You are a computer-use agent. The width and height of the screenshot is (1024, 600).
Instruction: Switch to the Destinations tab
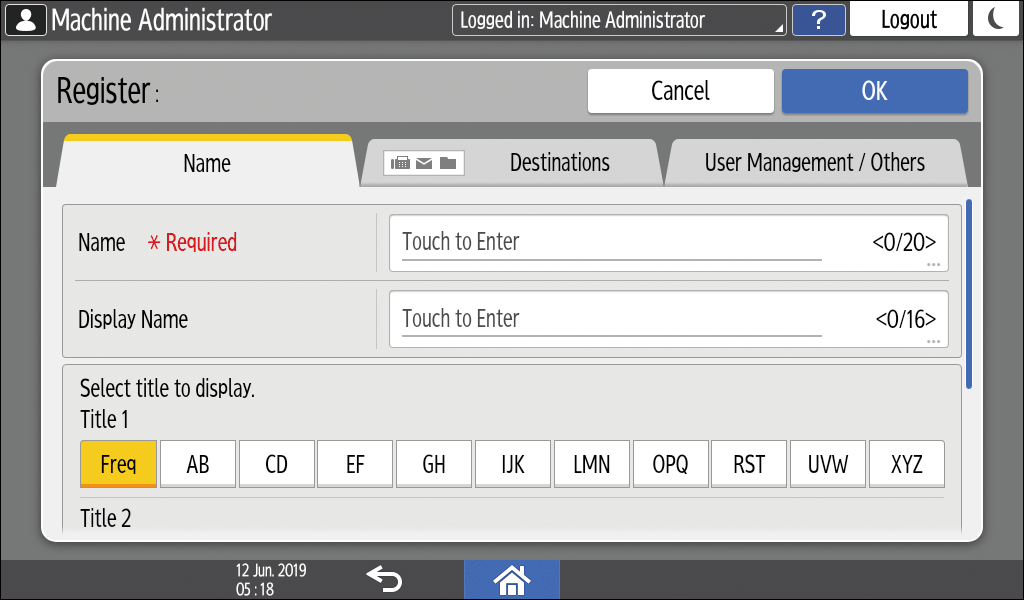[x=559, y=163]
